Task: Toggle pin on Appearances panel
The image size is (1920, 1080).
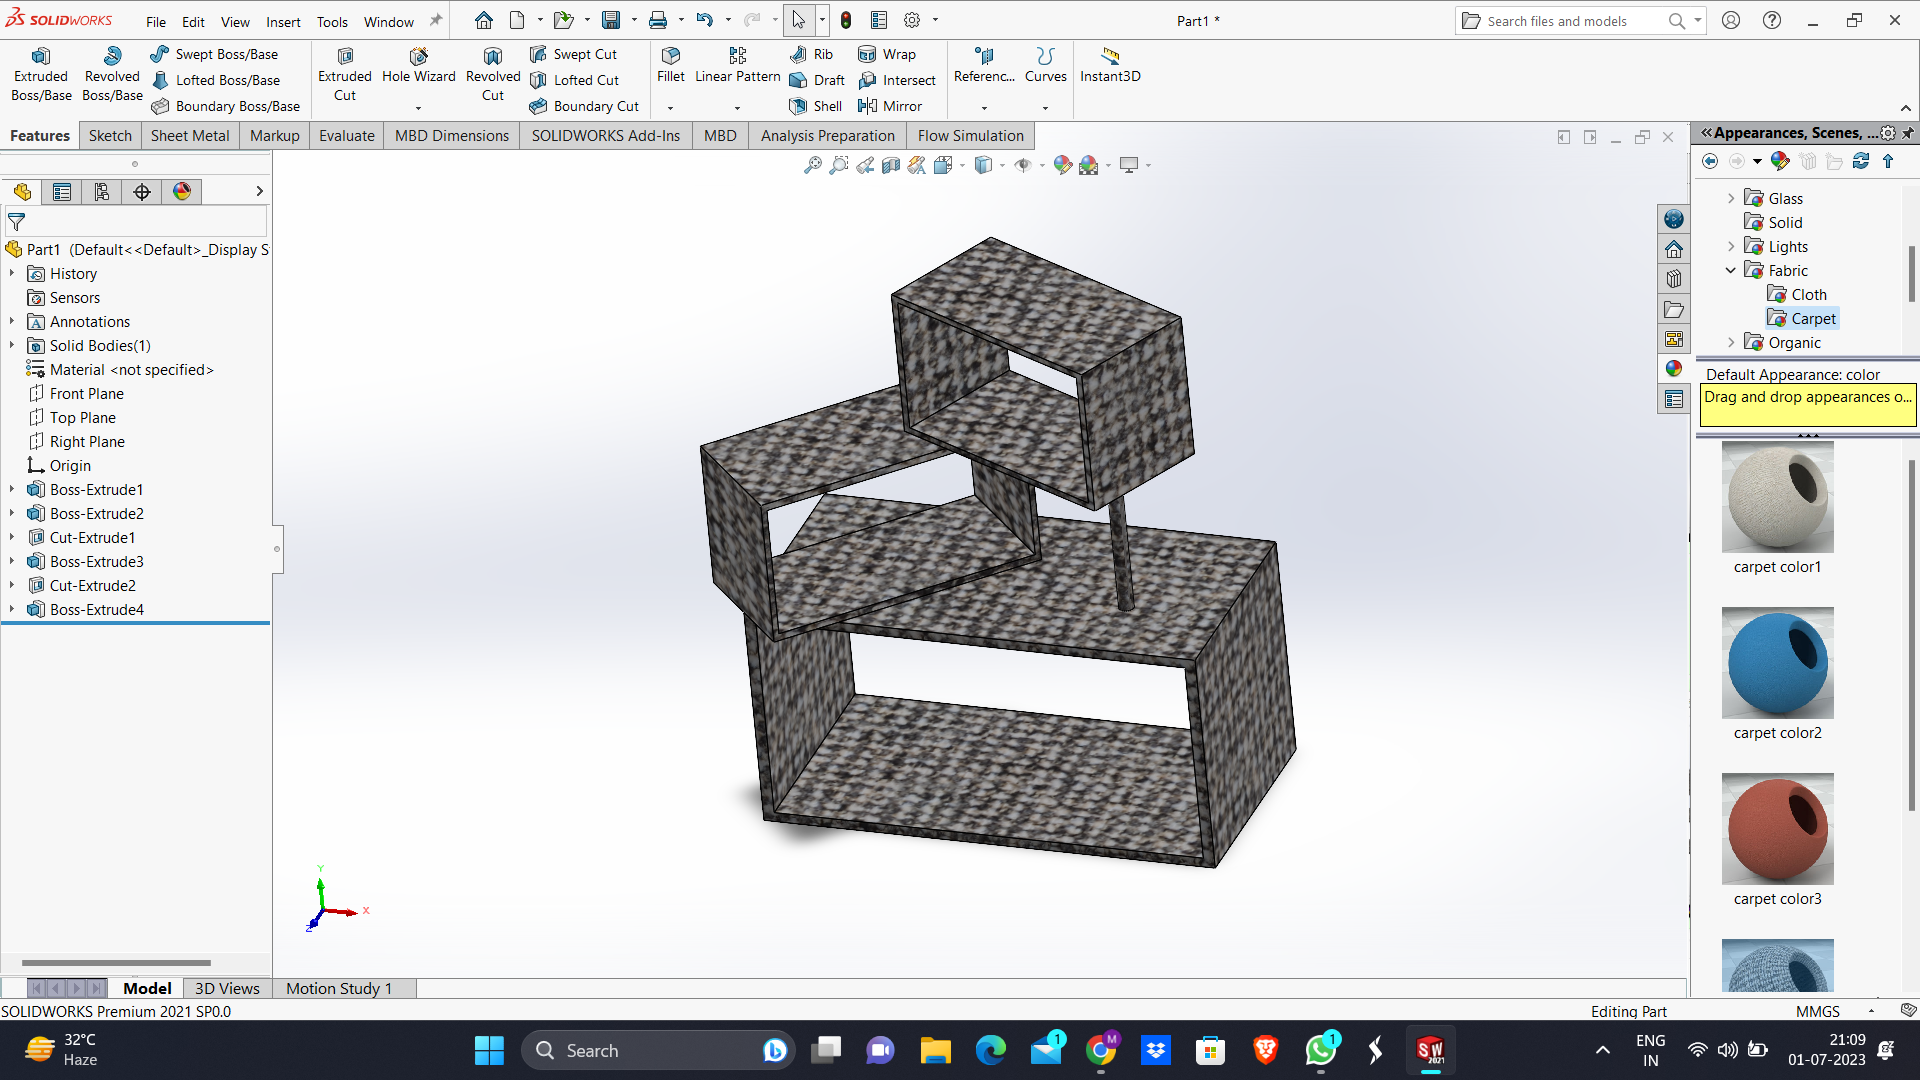Action: (1908, 133)
